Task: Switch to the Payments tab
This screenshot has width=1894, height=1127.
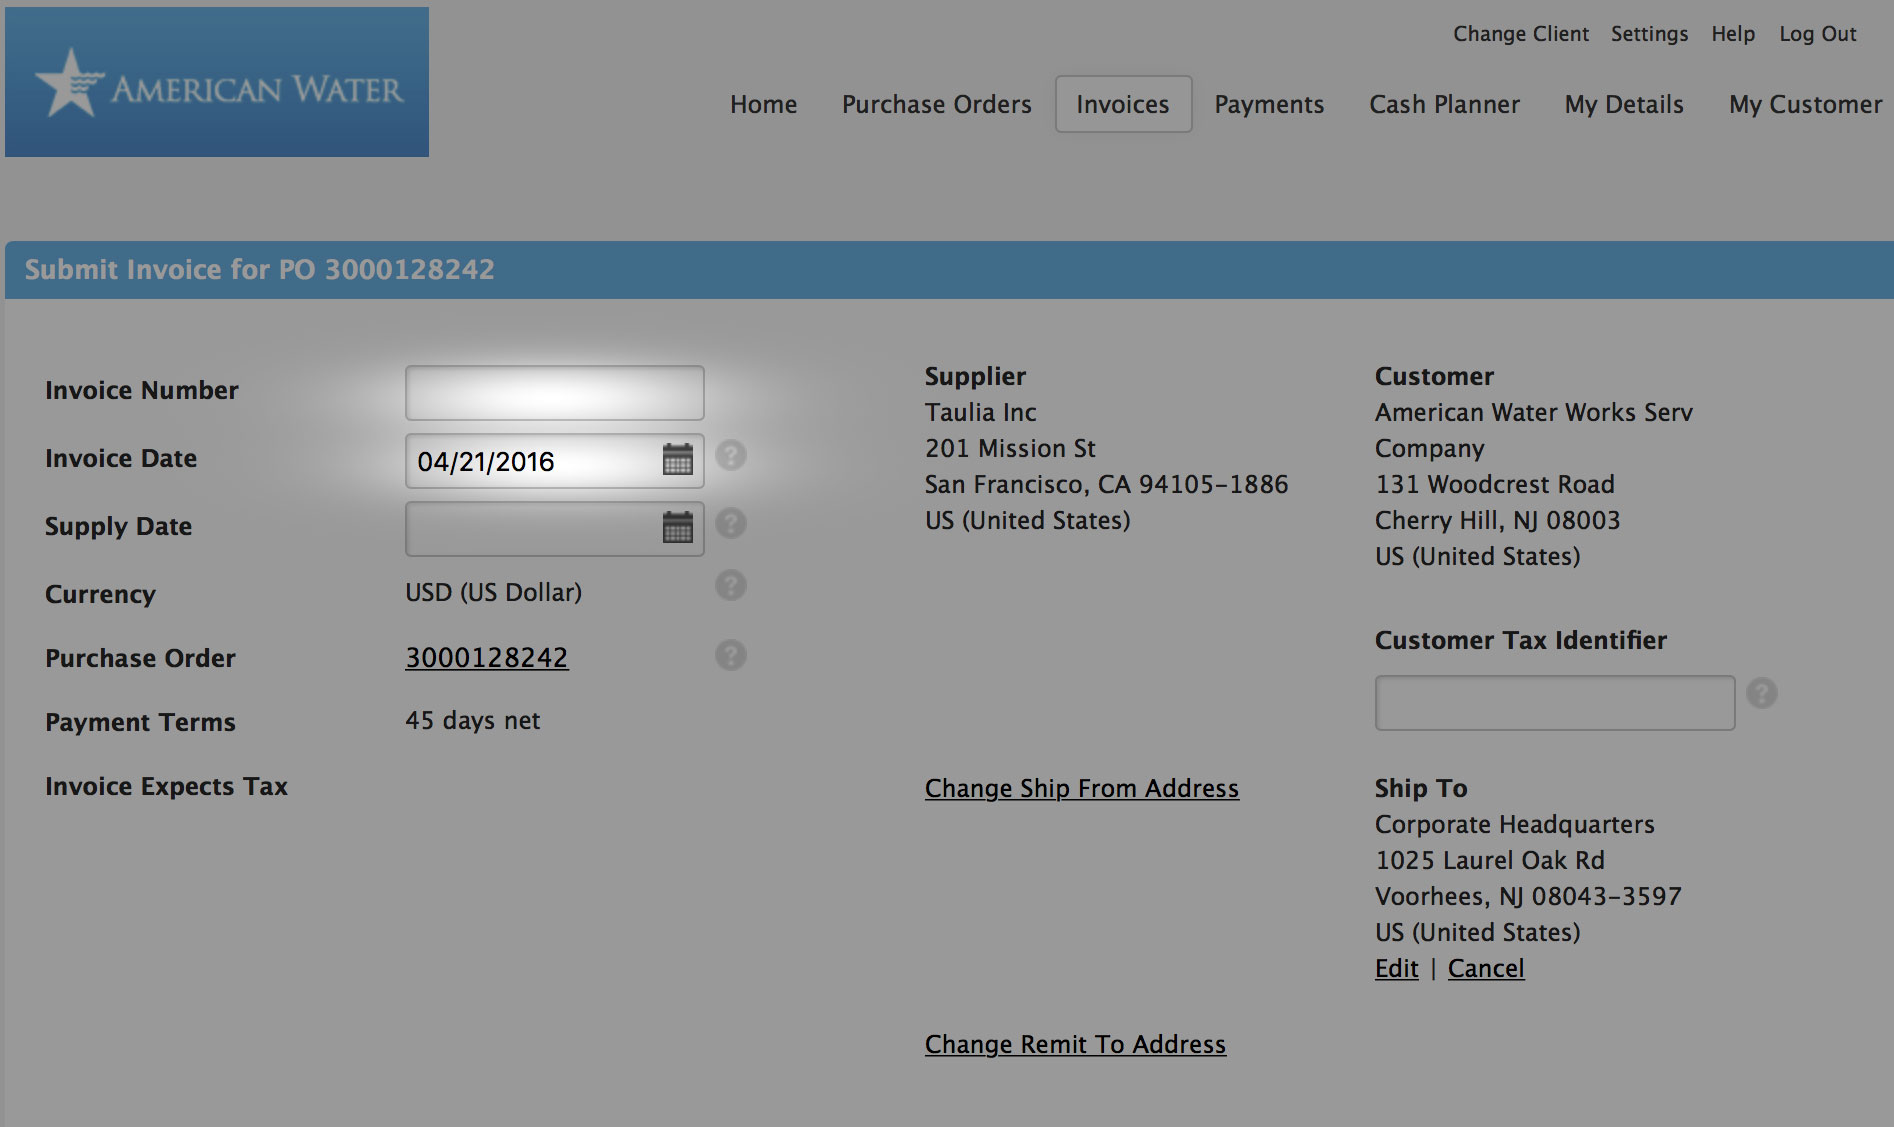Action: pos(1269,104)
